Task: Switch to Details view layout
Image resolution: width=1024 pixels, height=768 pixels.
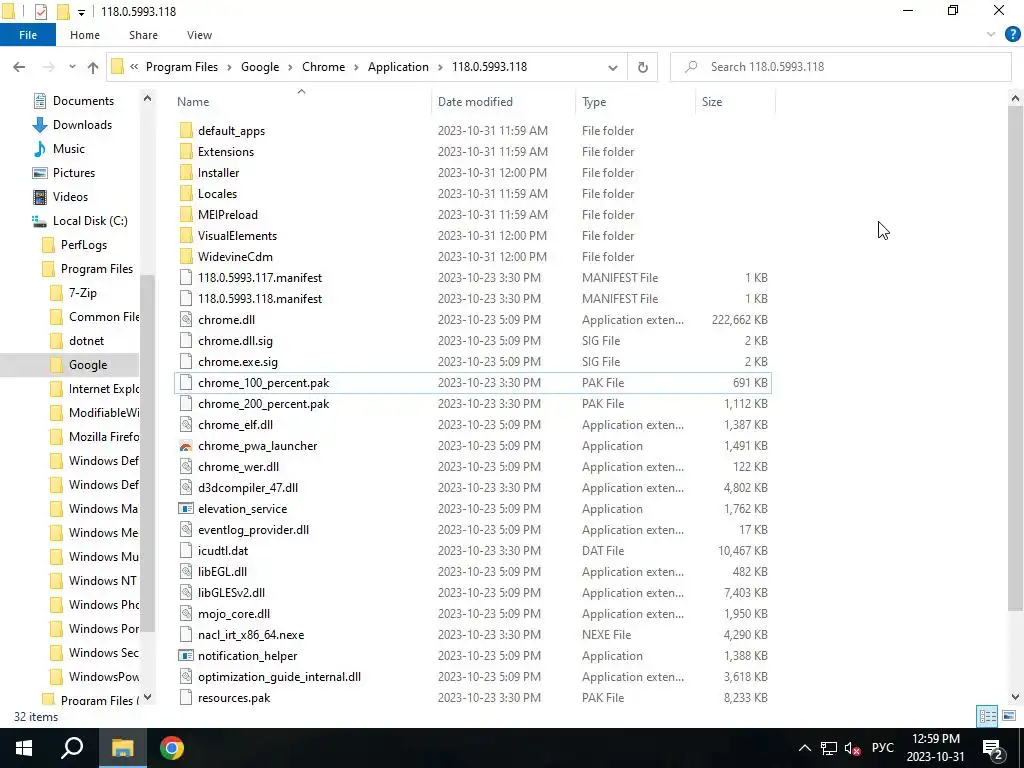Action: click(x=987, y=716)
